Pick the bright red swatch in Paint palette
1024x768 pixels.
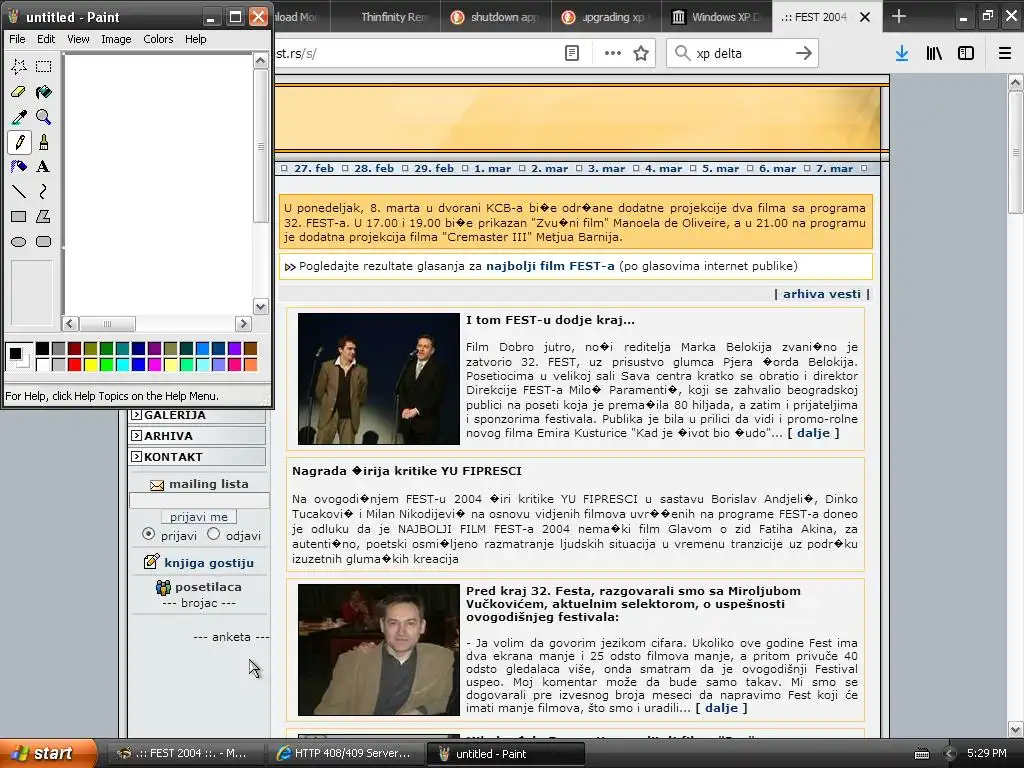point(74,364)
